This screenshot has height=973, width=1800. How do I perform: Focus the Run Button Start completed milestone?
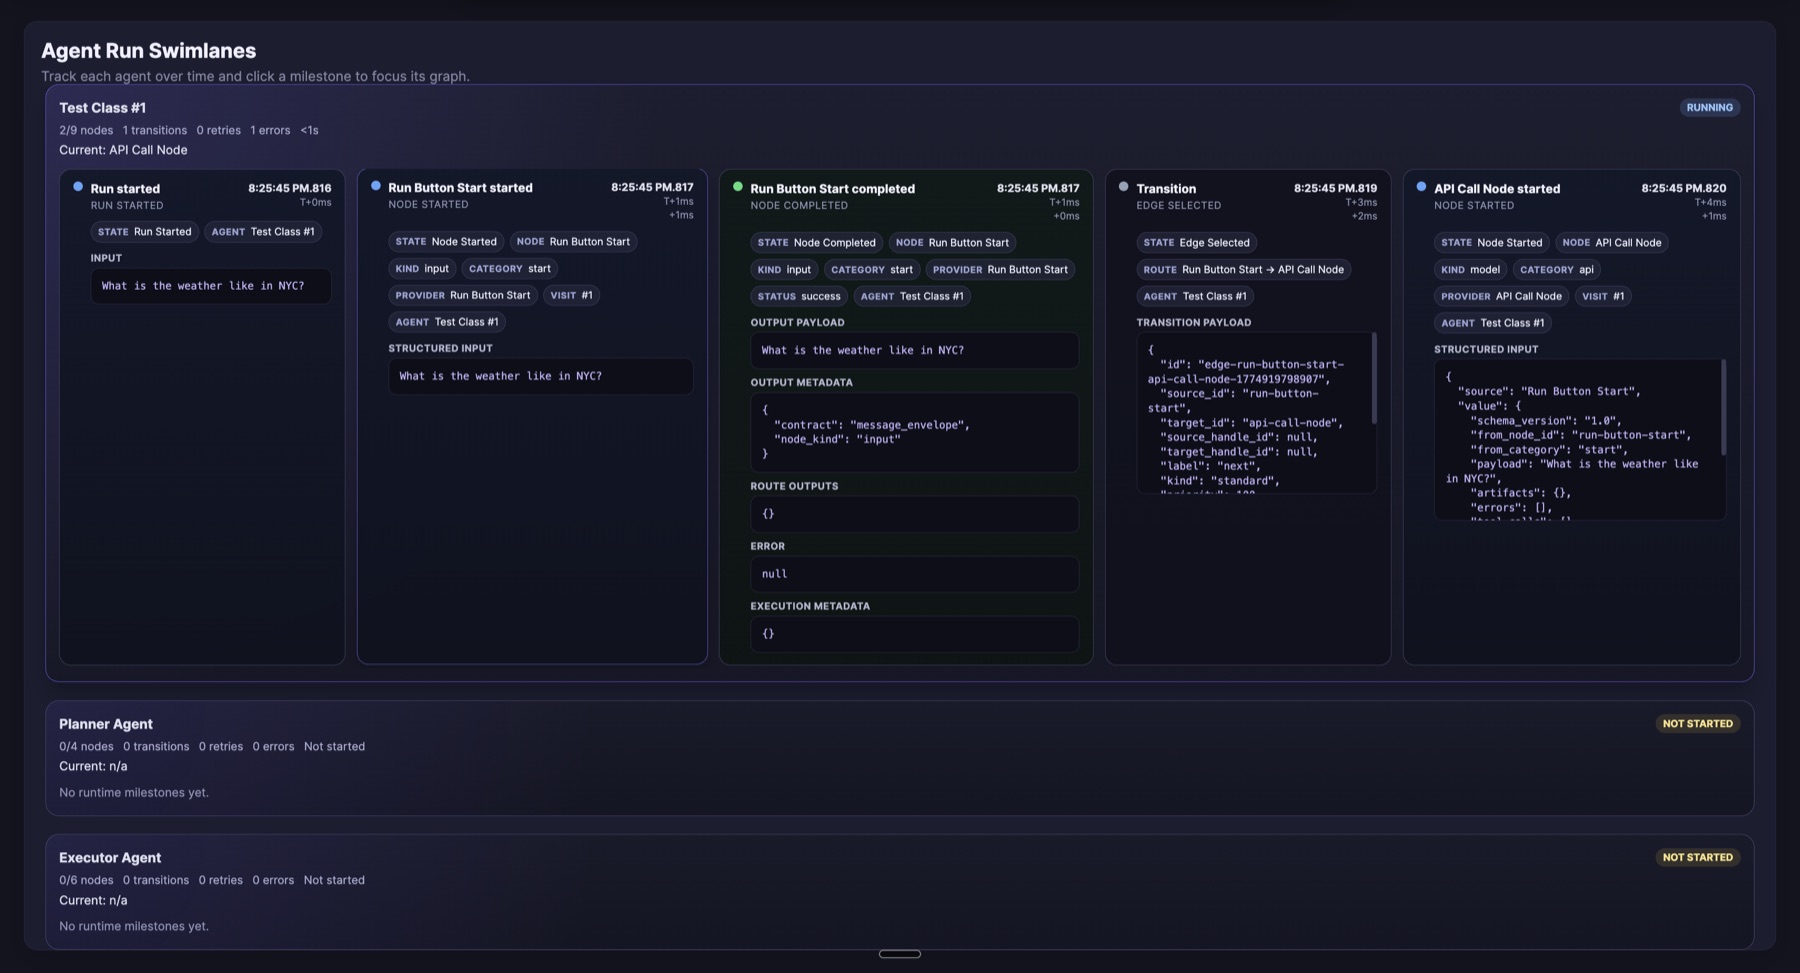[x=906, y=417]
